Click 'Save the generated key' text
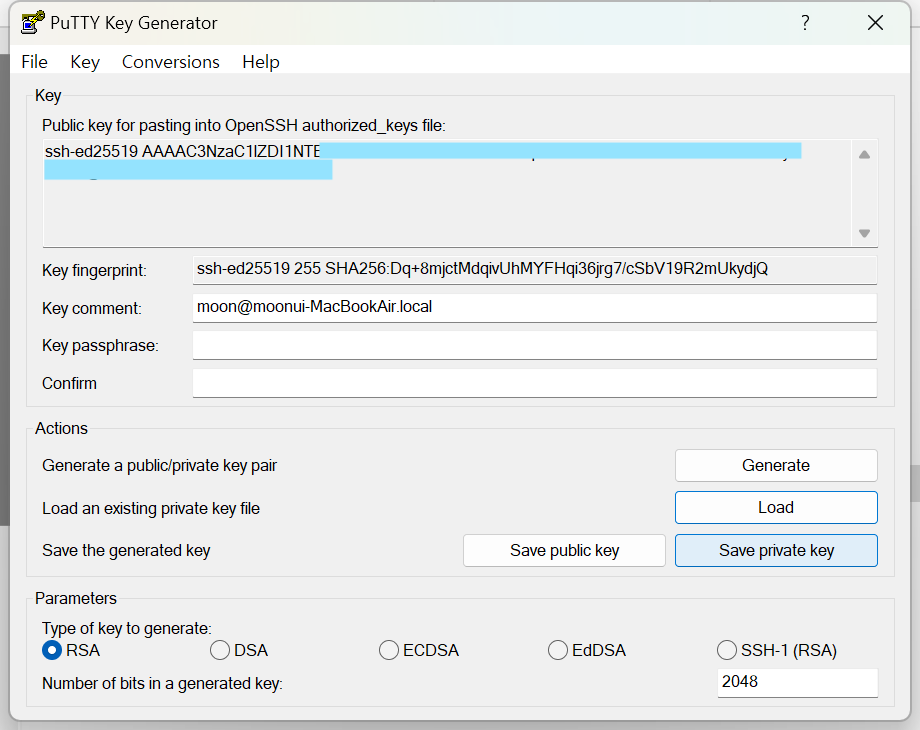This screenshot has width=920, height=730. [x=126, y=550]
